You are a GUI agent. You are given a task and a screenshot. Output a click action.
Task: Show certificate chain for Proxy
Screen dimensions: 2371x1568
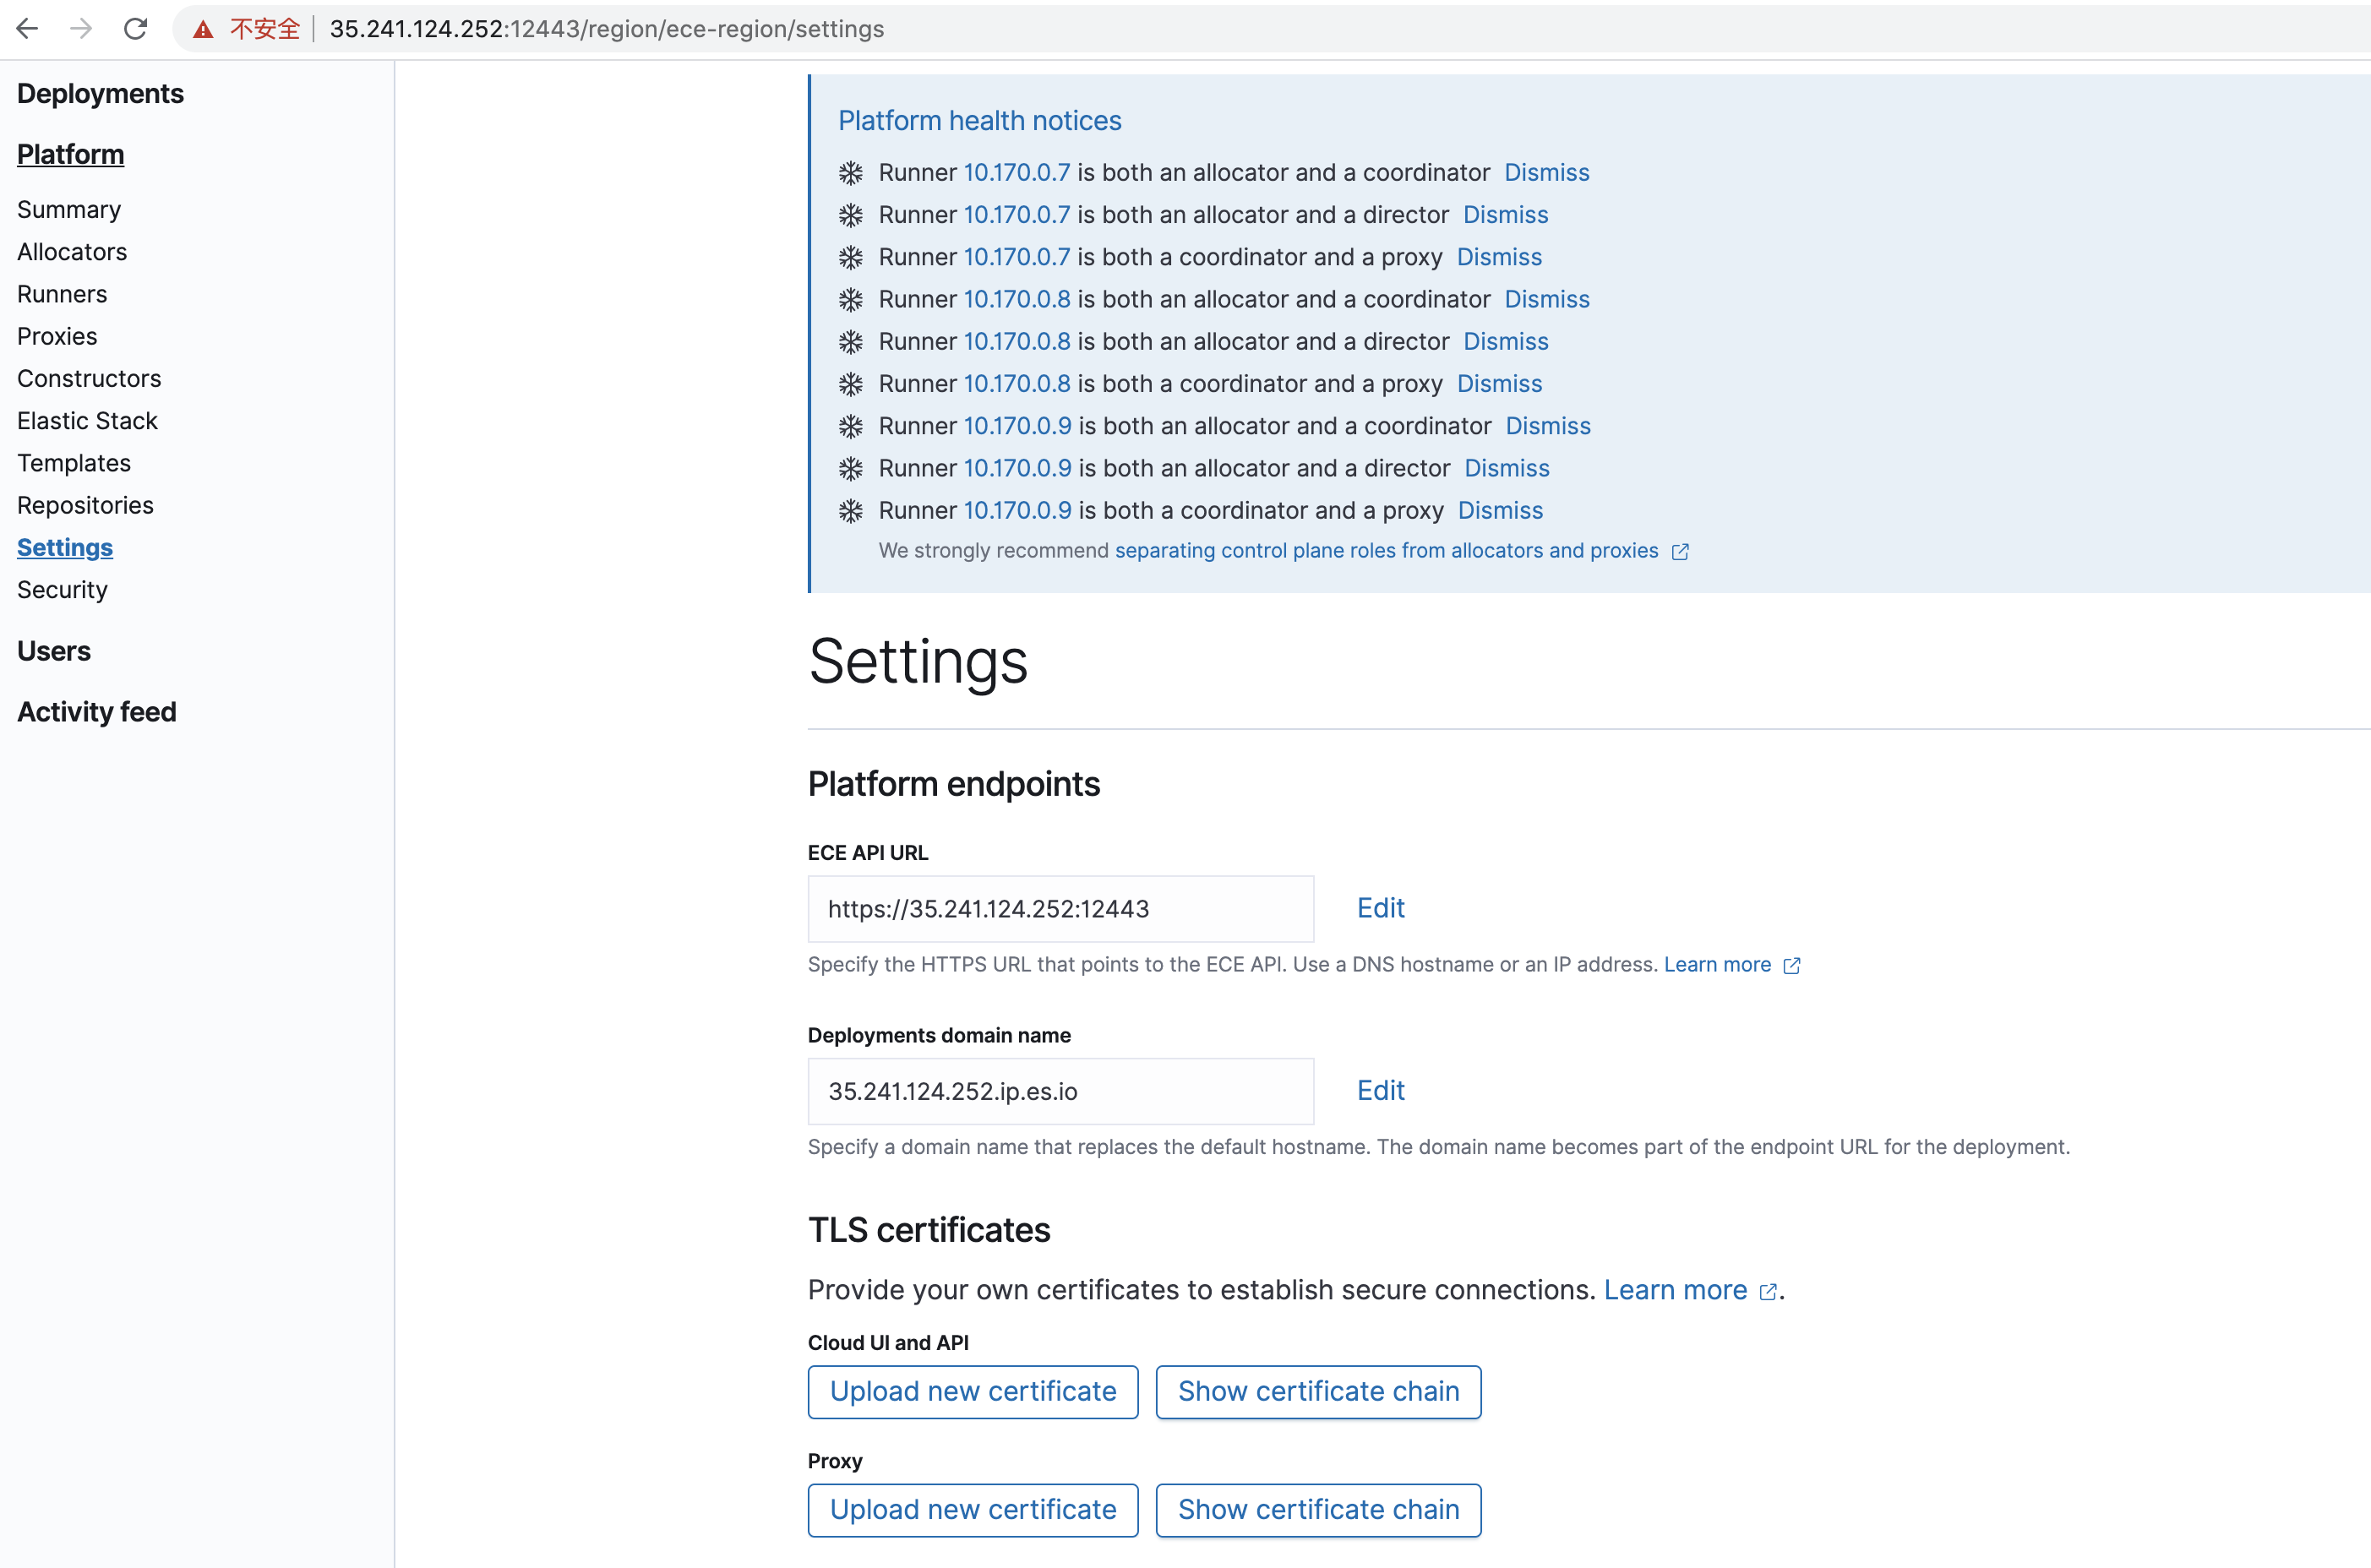point(1317,1510)
